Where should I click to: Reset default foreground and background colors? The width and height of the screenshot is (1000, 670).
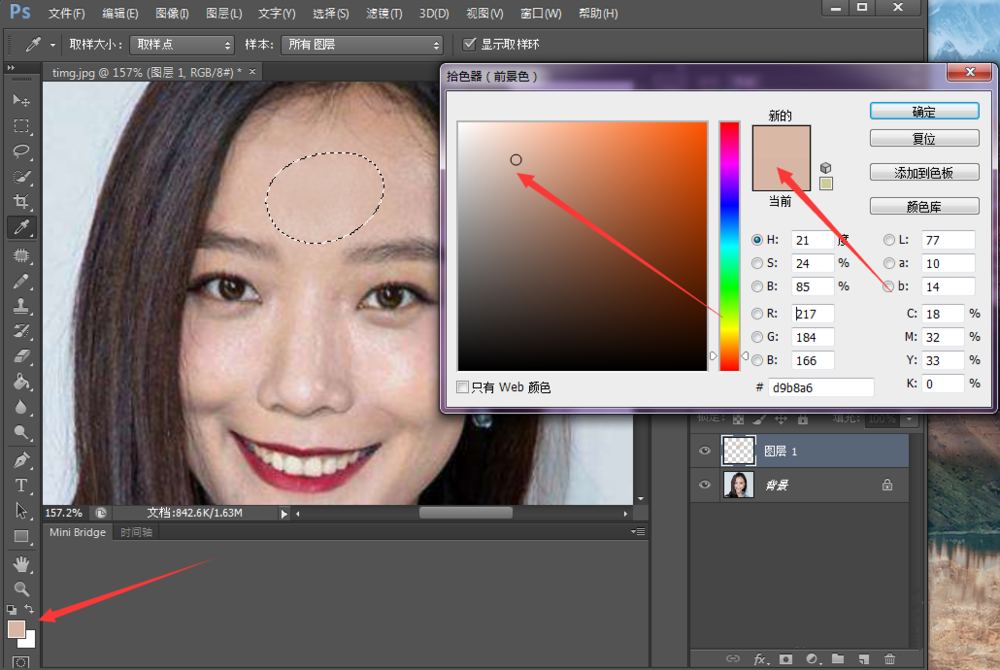pos(11,609)
